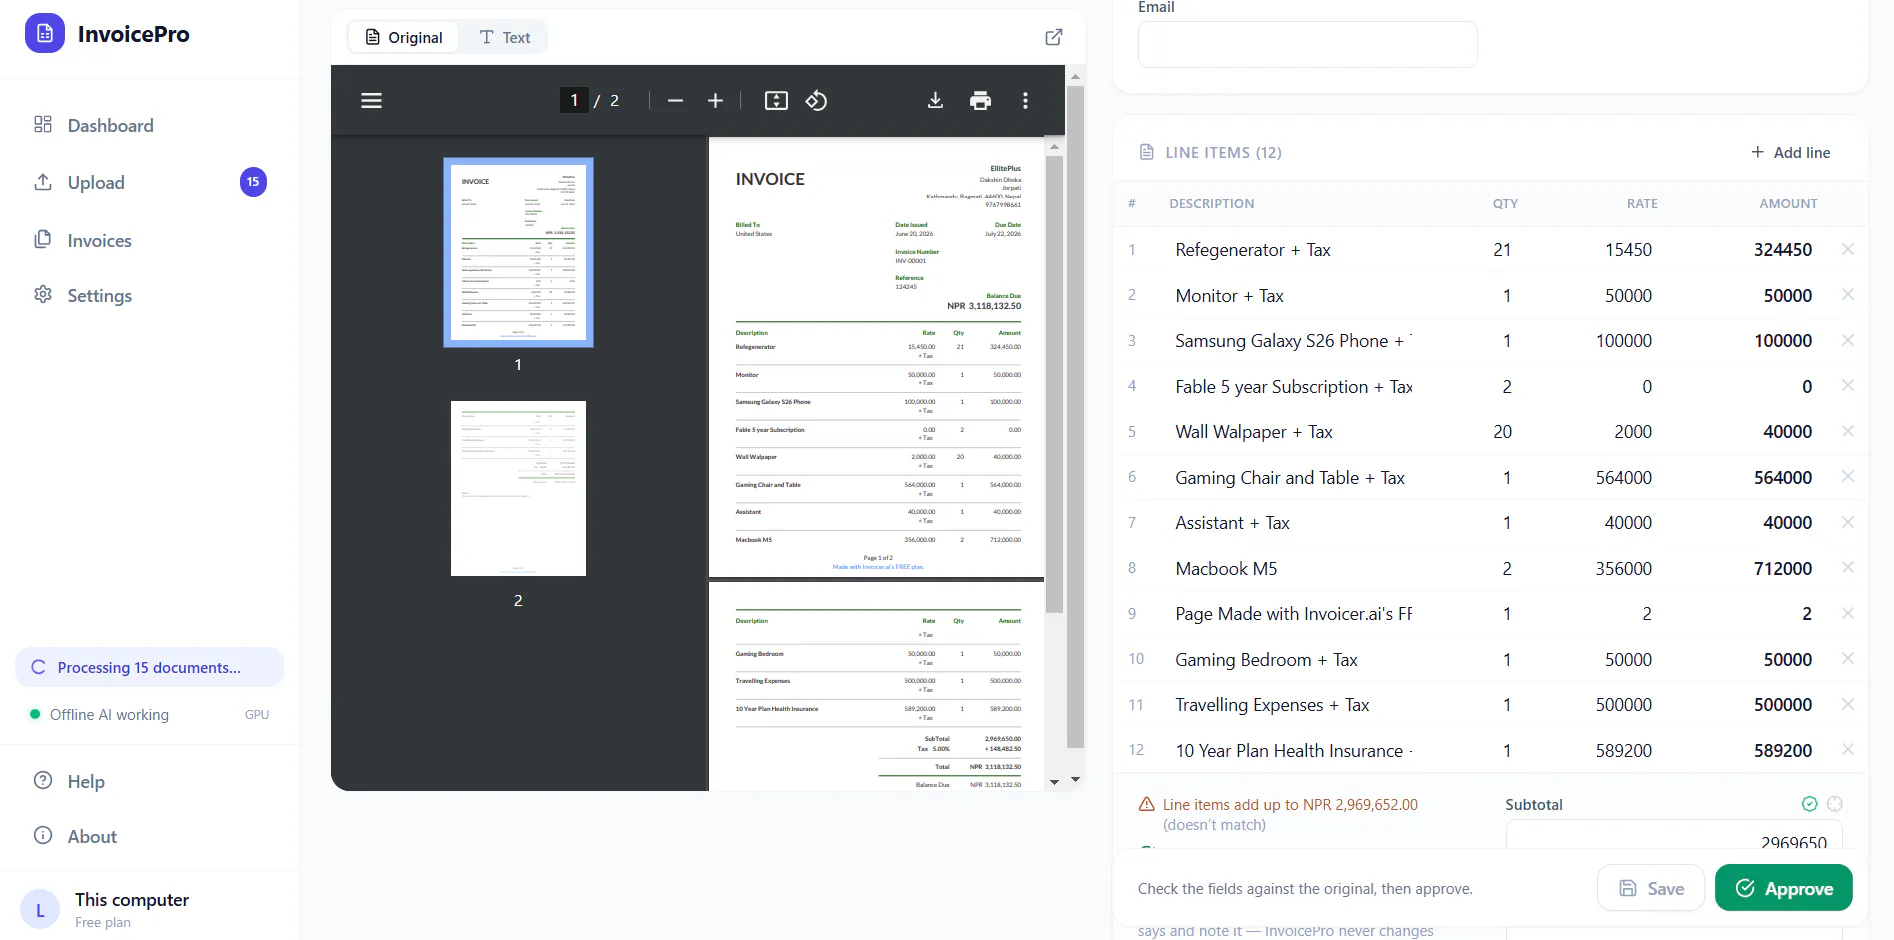Click the green subtotal verified check icon
This screenshot has width=1894, height=940.
click(x=1809, y=804)
